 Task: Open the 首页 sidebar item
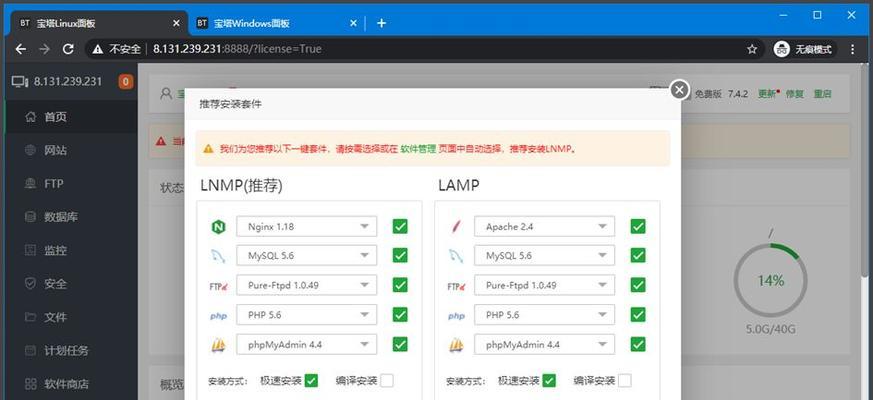(x=69, y=117)
